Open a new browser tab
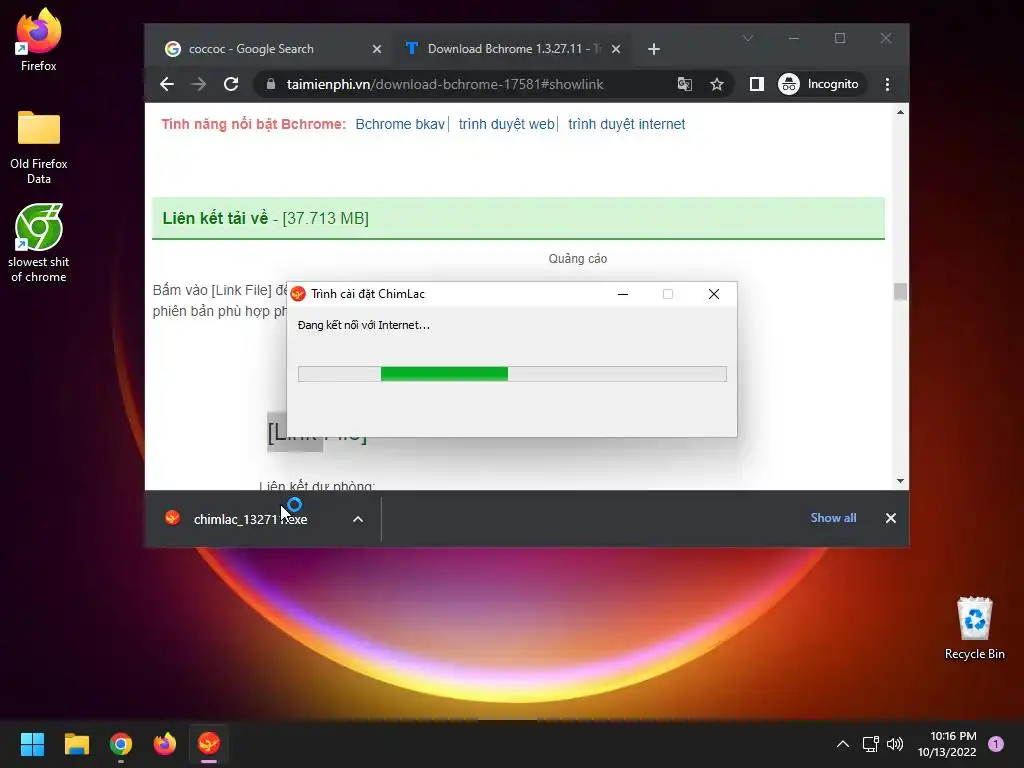The height and width of the screenshot is (768, 1024). (654, 49)
